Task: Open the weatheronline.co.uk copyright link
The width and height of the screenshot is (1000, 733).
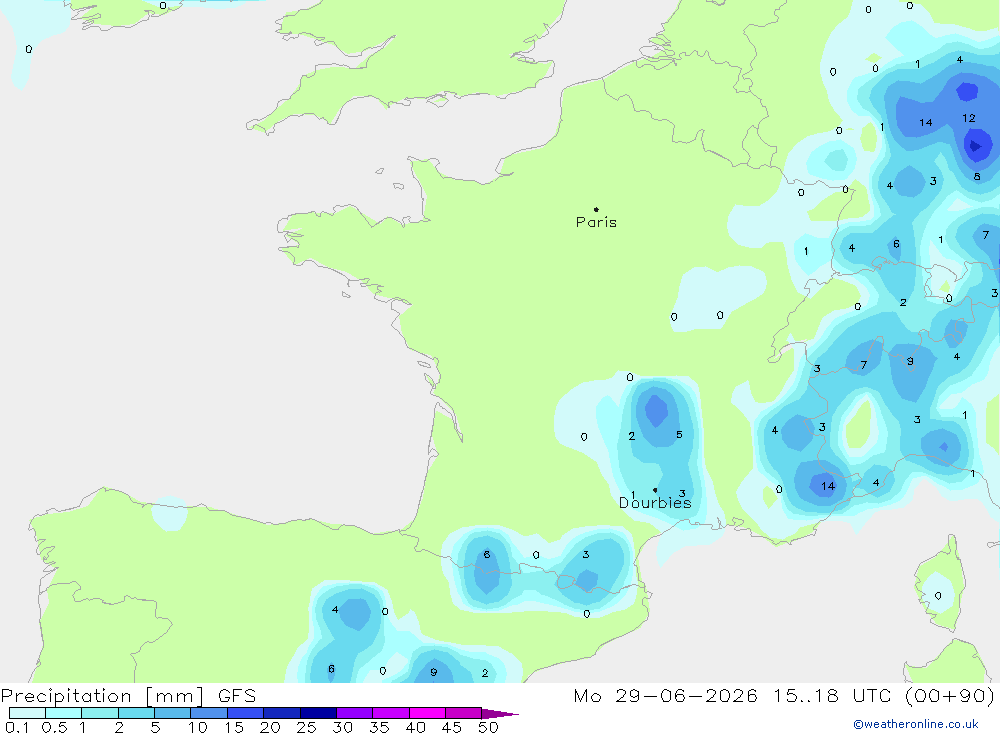Action: coord(916,724)
